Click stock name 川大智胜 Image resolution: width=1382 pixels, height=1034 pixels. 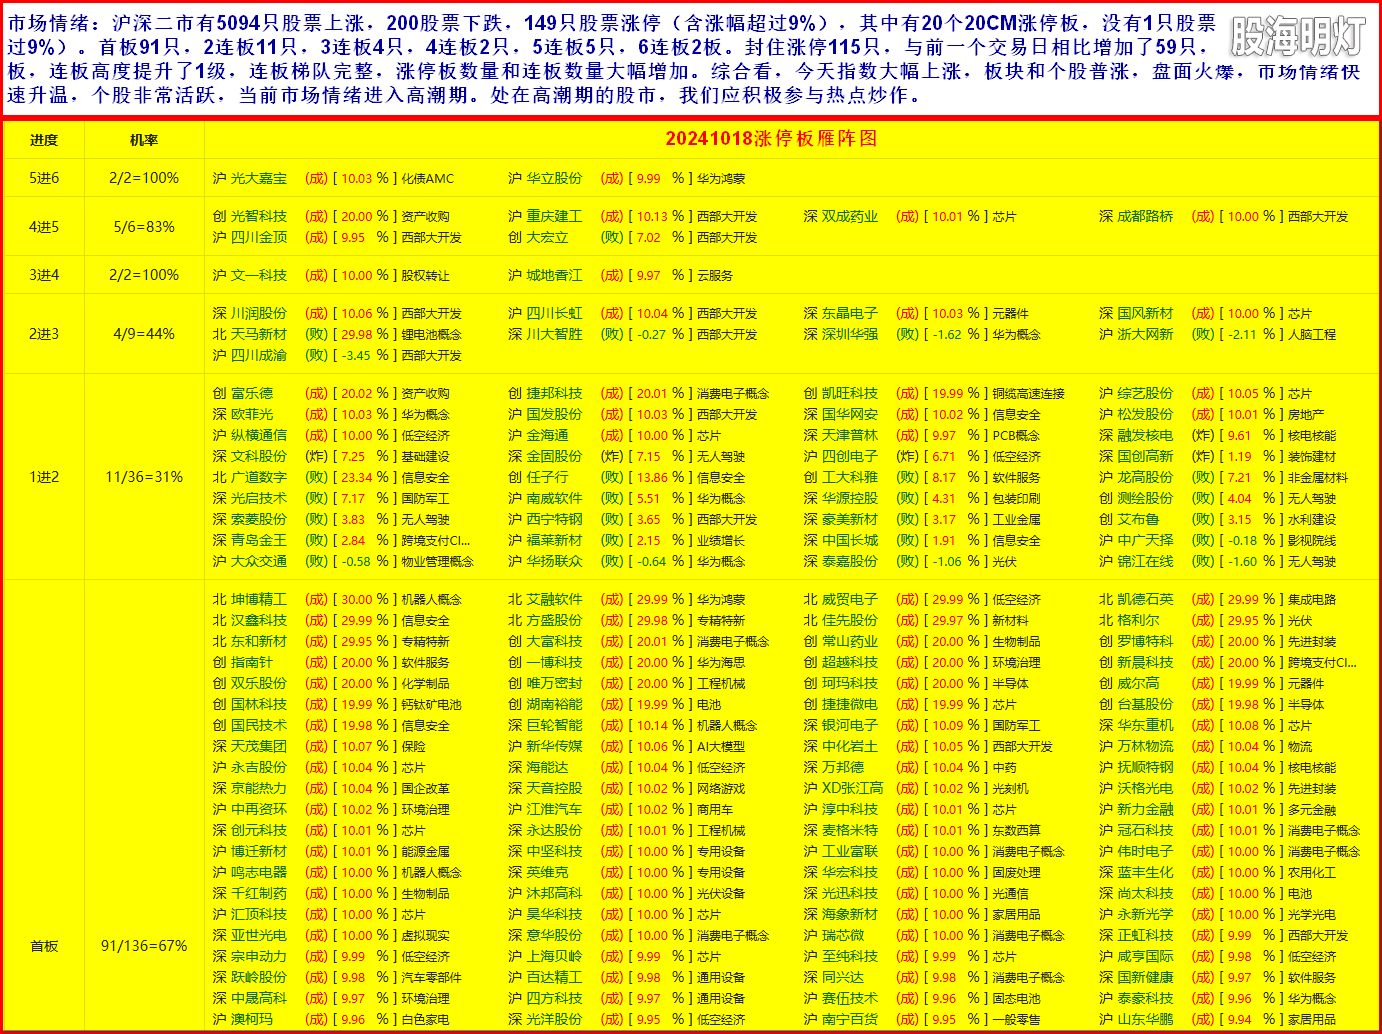554,334
